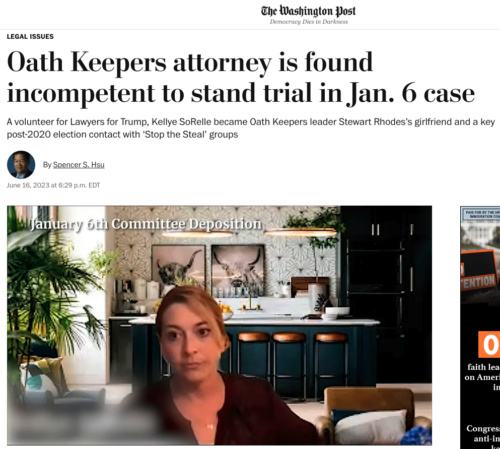Image resolution: width=500 pixels, height=449 pixels.
Task: Open the January 6th deposition video image
Action: point(219,325)
